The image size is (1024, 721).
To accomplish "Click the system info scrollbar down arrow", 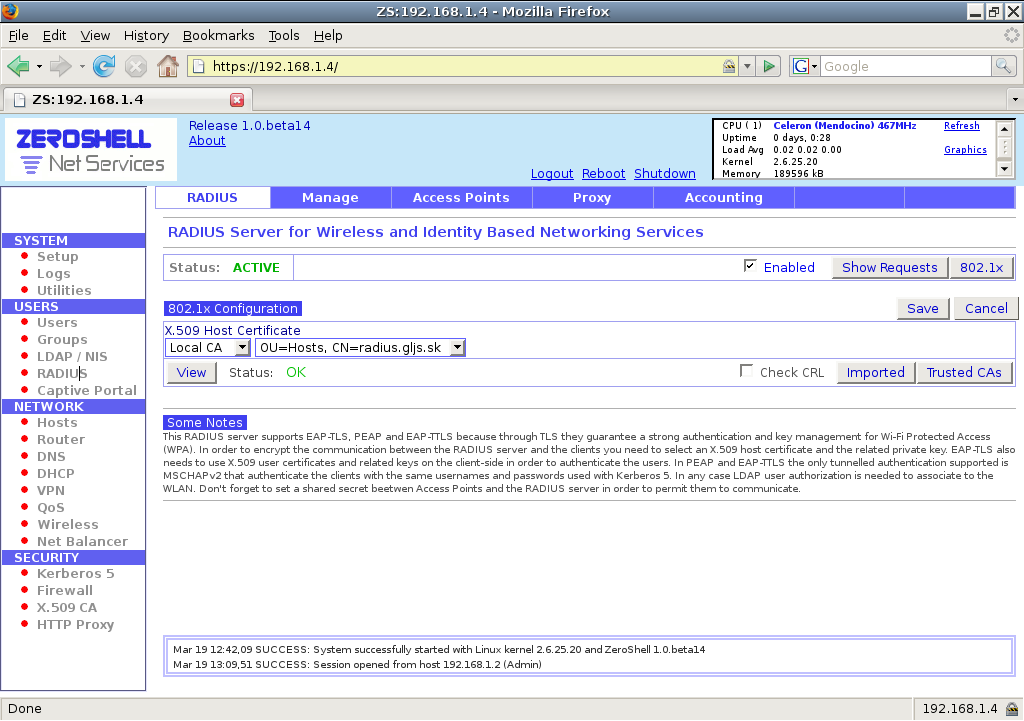I will pos(1004,168).
